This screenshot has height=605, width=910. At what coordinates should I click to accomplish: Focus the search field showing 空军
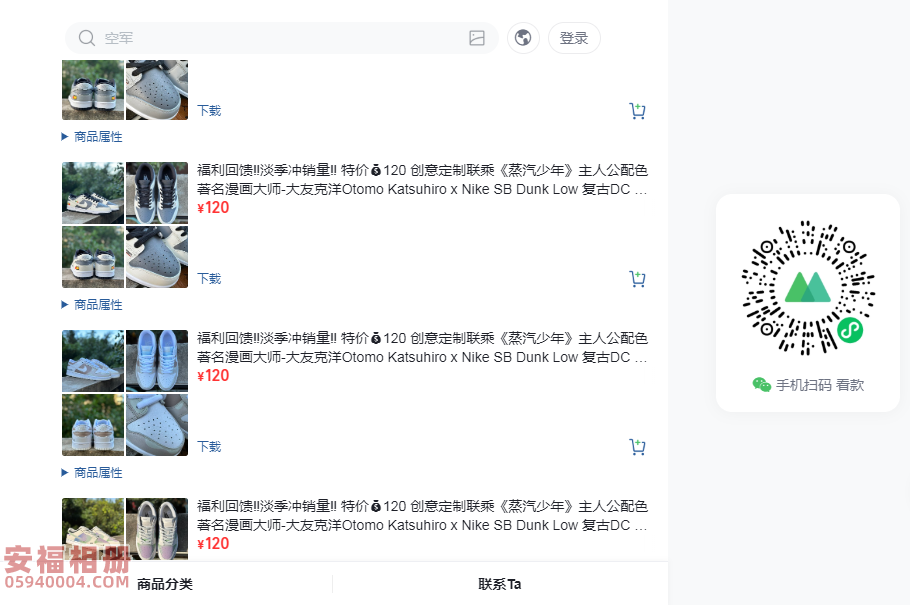point(281,38)
